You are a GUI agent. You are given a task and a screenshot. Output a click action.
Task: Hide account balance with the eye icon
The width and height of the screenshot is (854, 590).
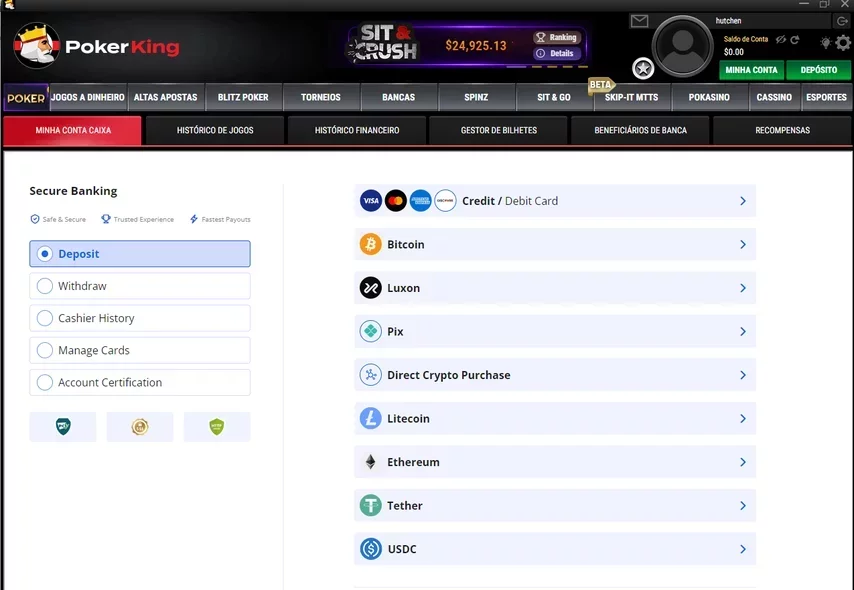point(779,40)
